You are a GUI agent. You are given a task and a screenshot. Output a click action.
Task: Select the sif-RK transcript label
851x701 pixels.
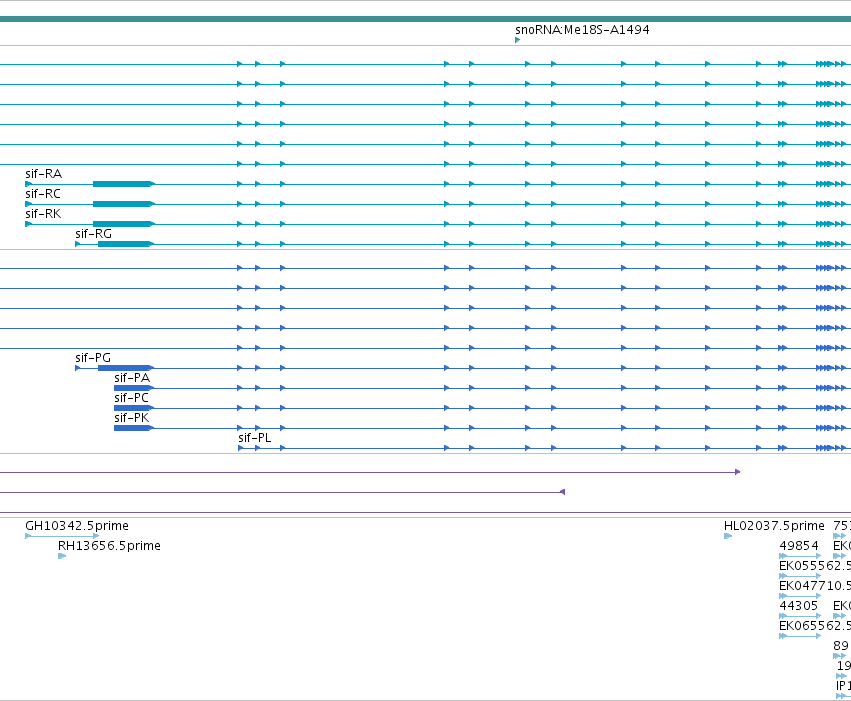pos(43,214)
